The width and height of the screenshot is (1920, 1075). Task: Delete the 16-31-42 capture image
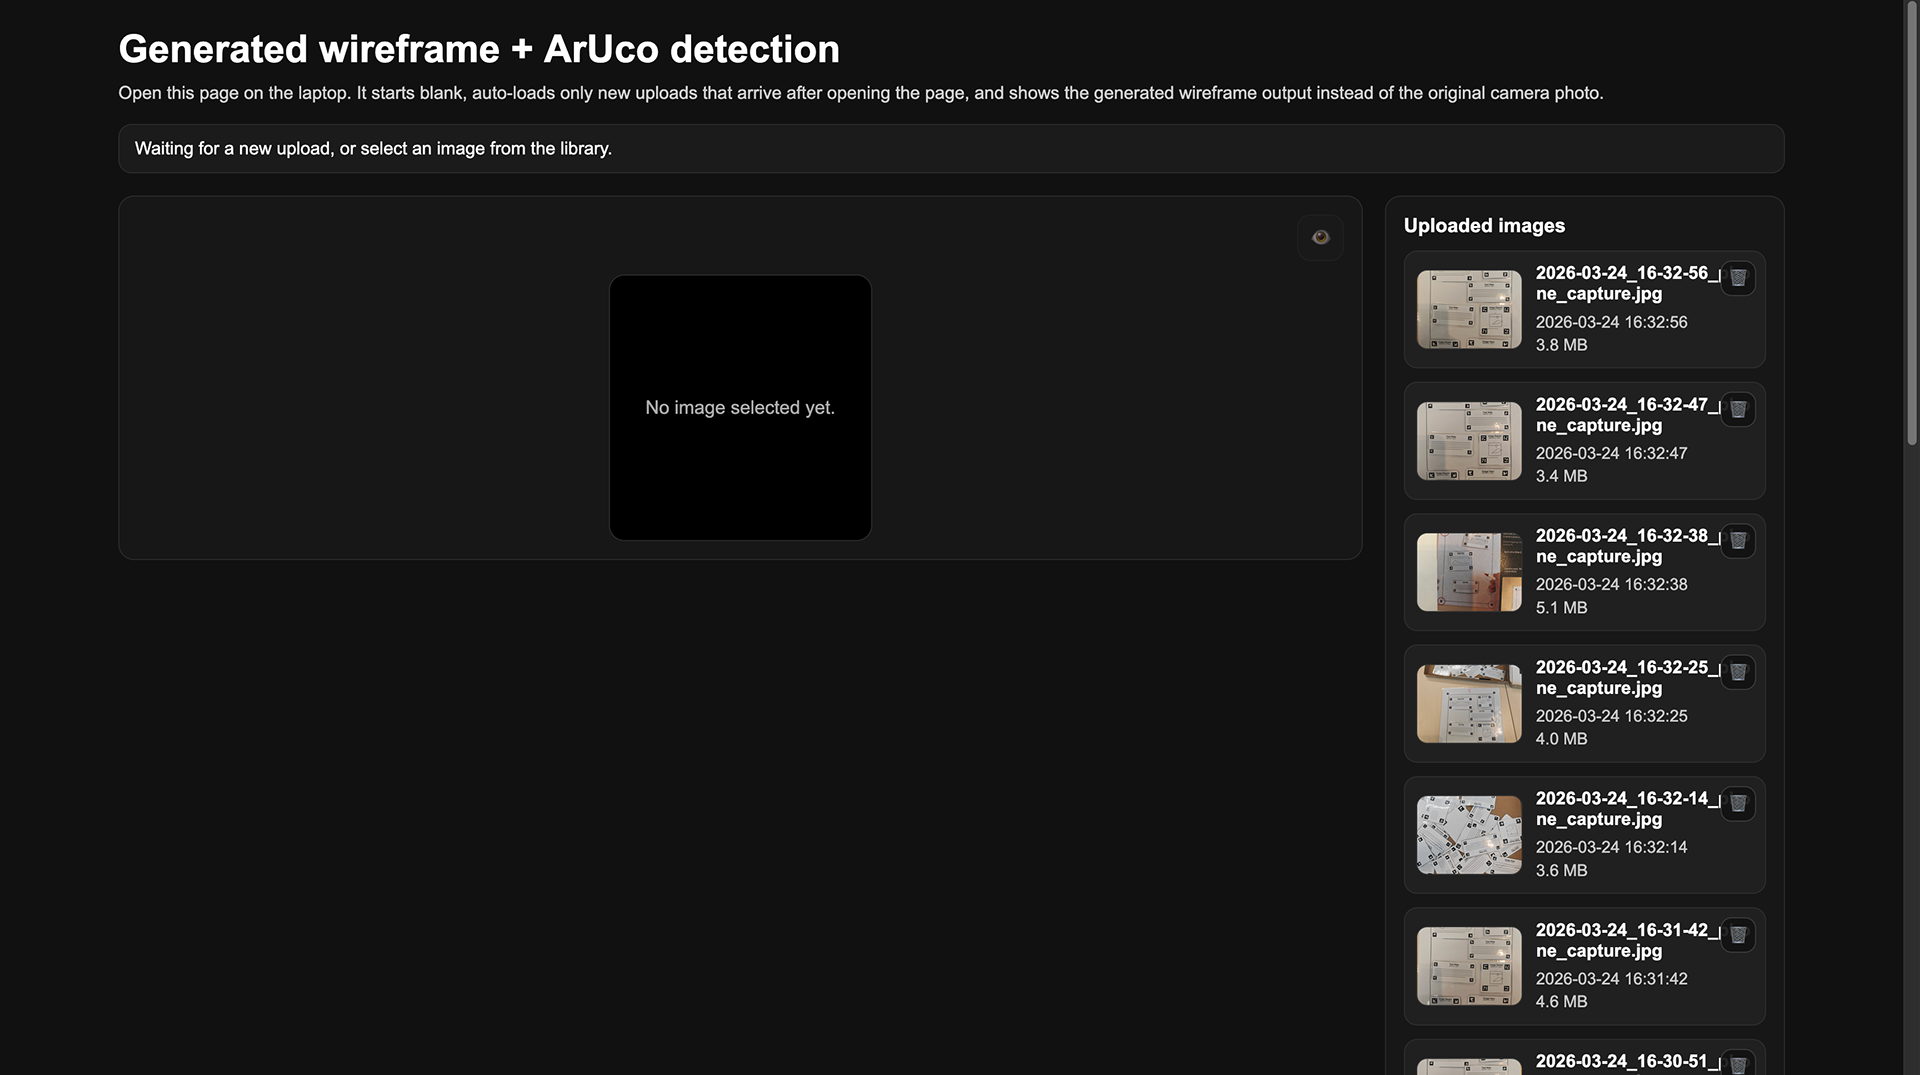coord(1738,935)
